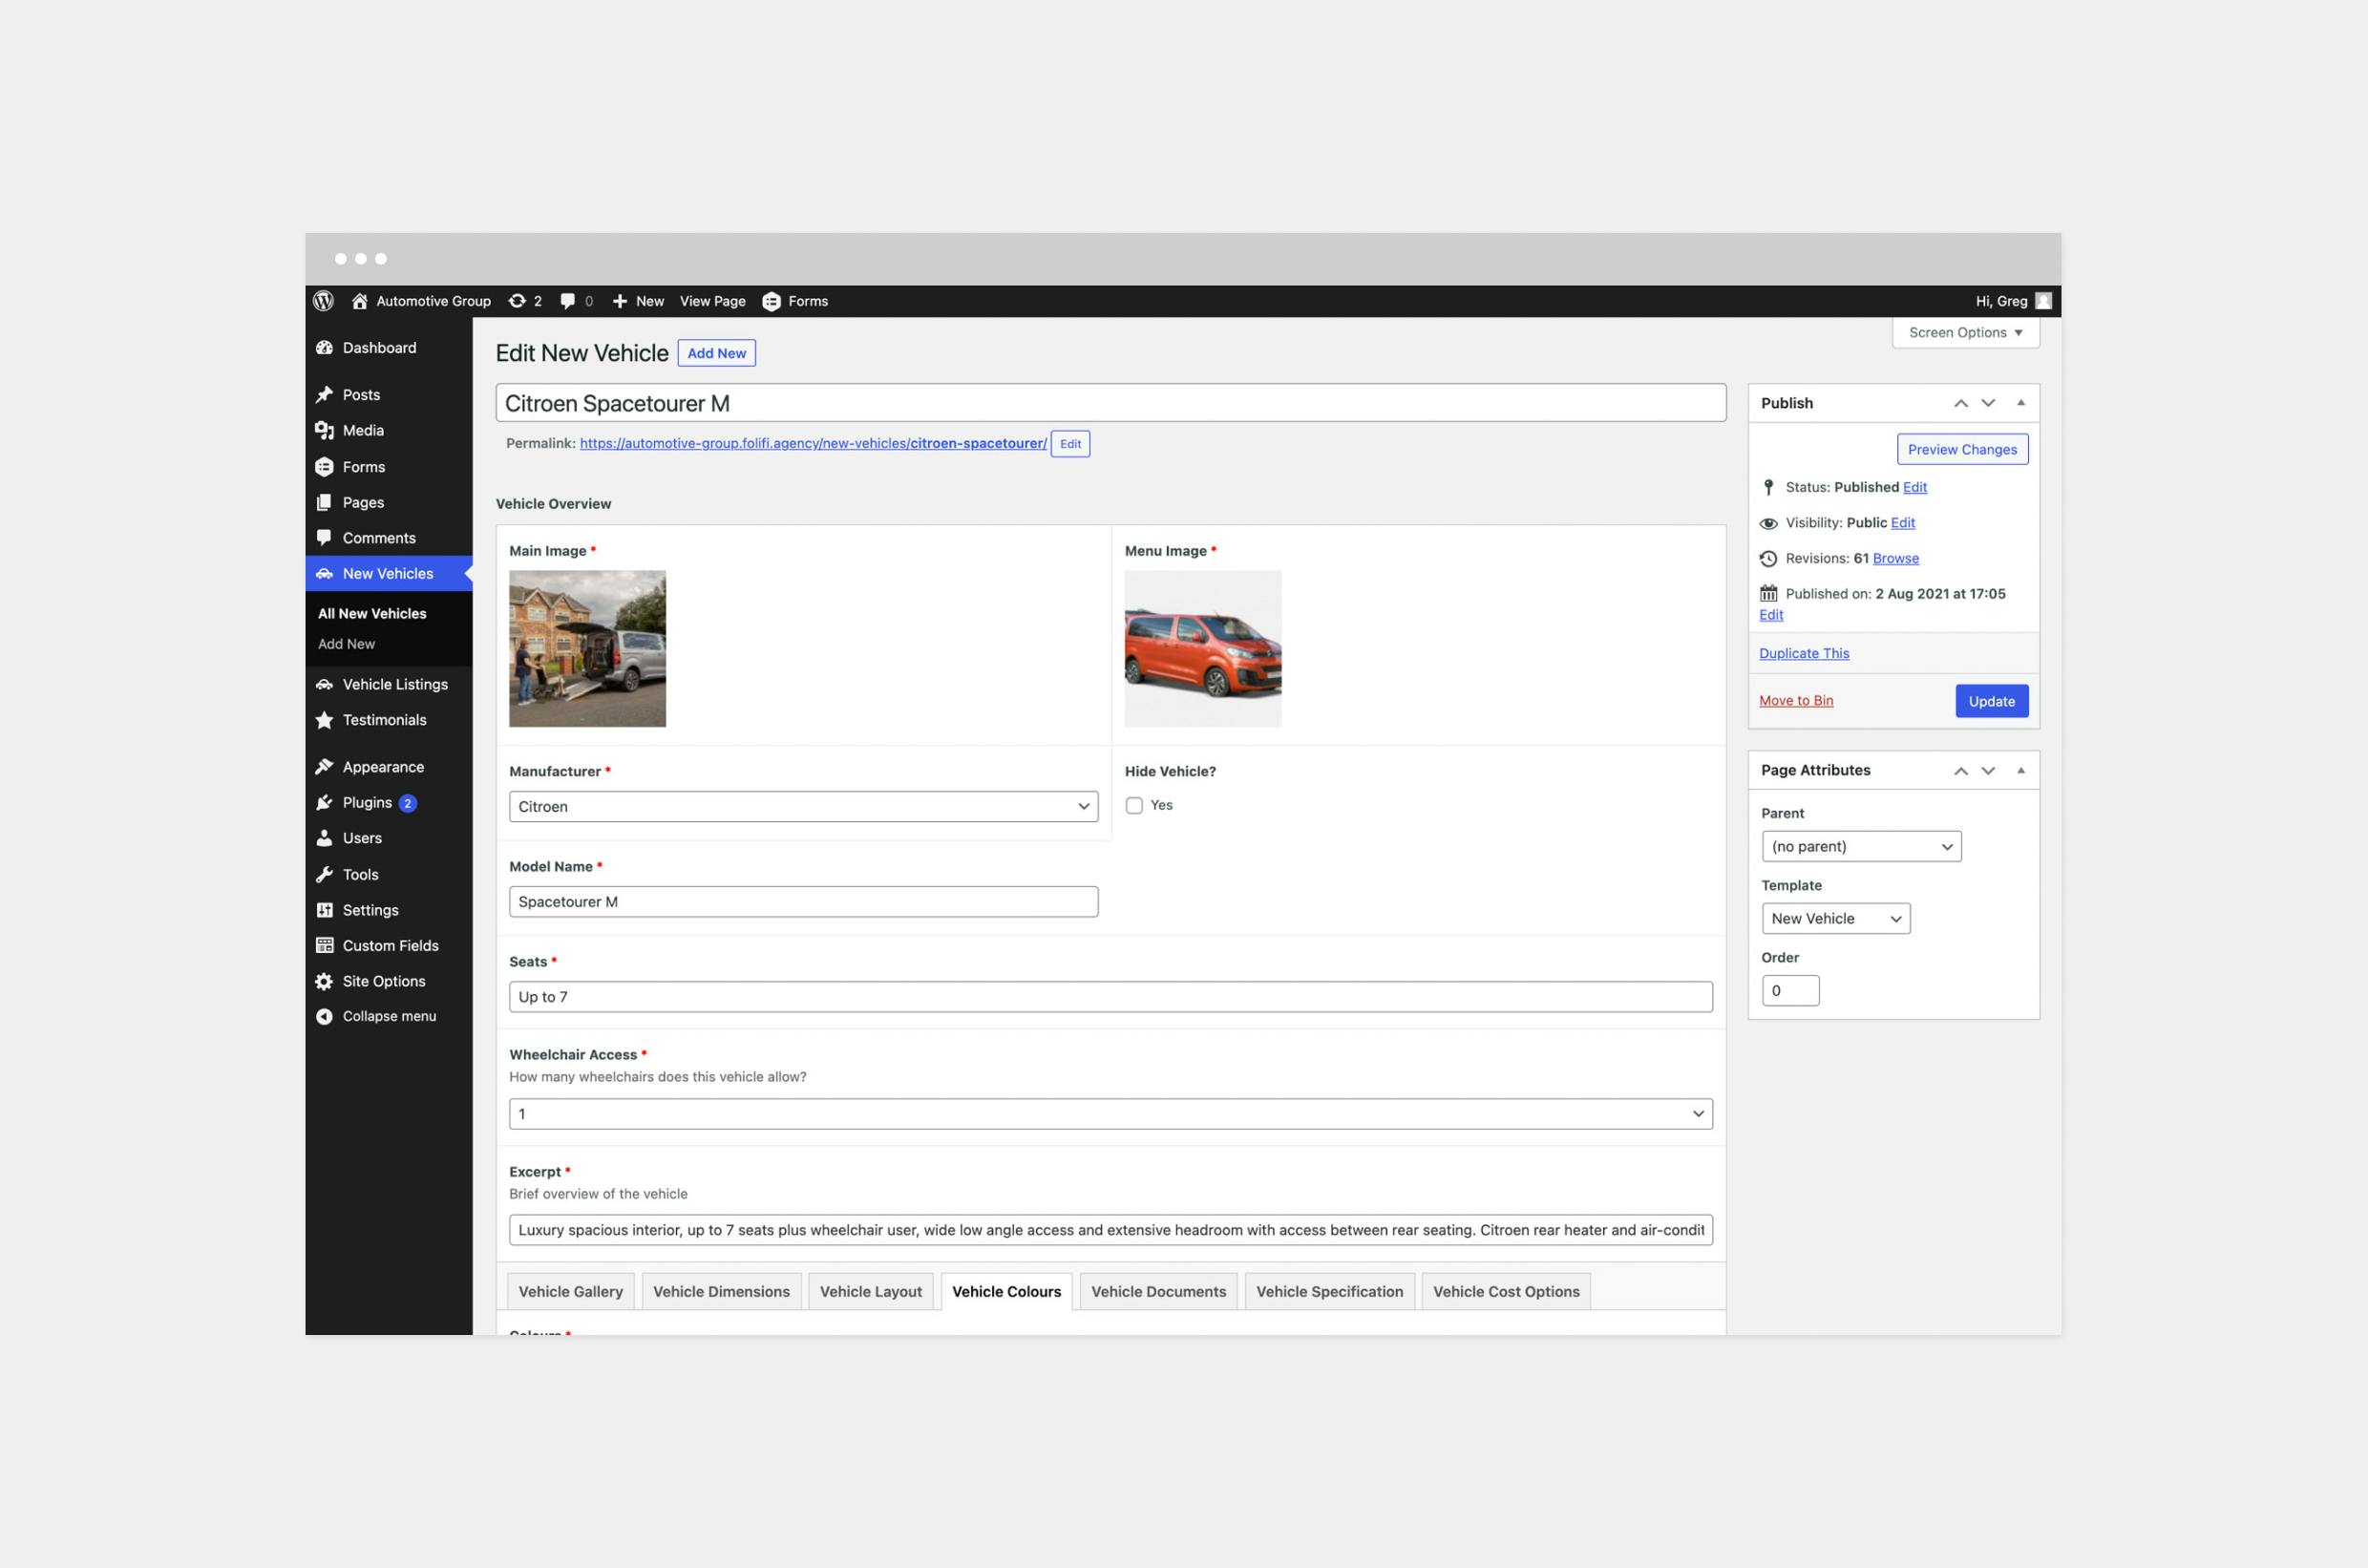The height and width of the screenshot is (1568, 2368).
Task: Open Add New submenu under New Vehicles
Action: click(346, 645)
